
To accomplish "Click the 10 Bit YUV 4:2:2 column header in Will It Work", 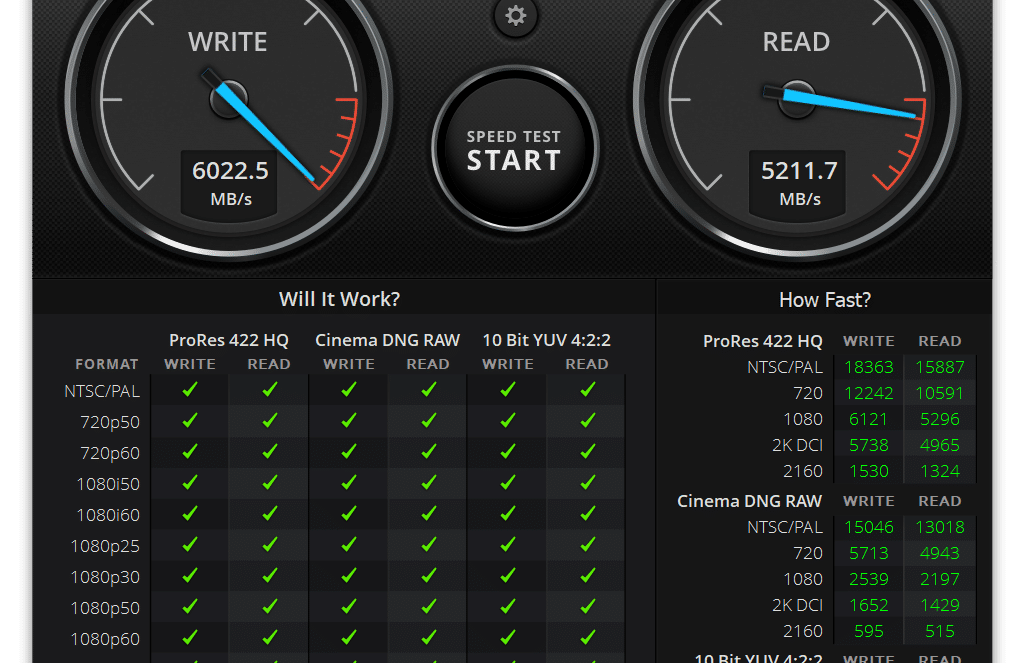I will [546, 340].
